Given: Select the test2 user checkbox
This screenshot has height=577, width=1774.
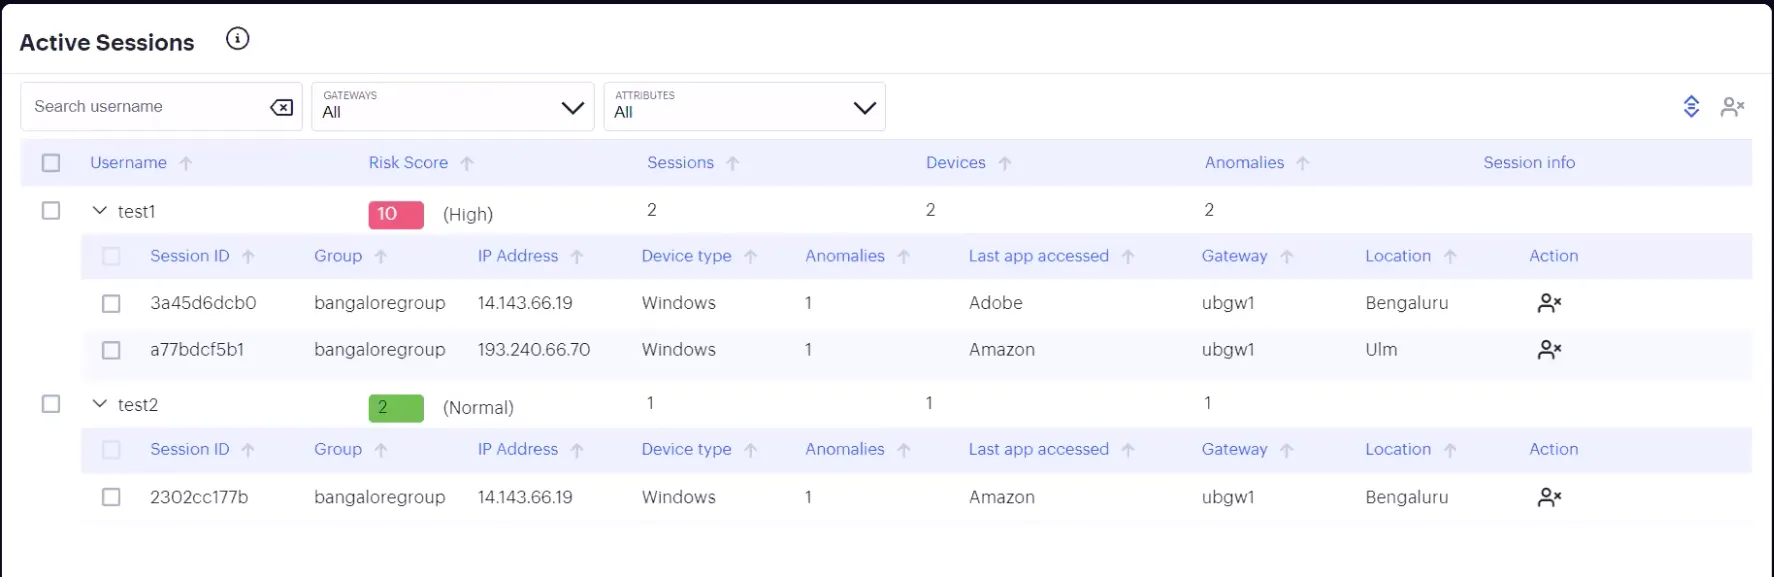Looking at the screenshot, I should [x=51, y=404].
